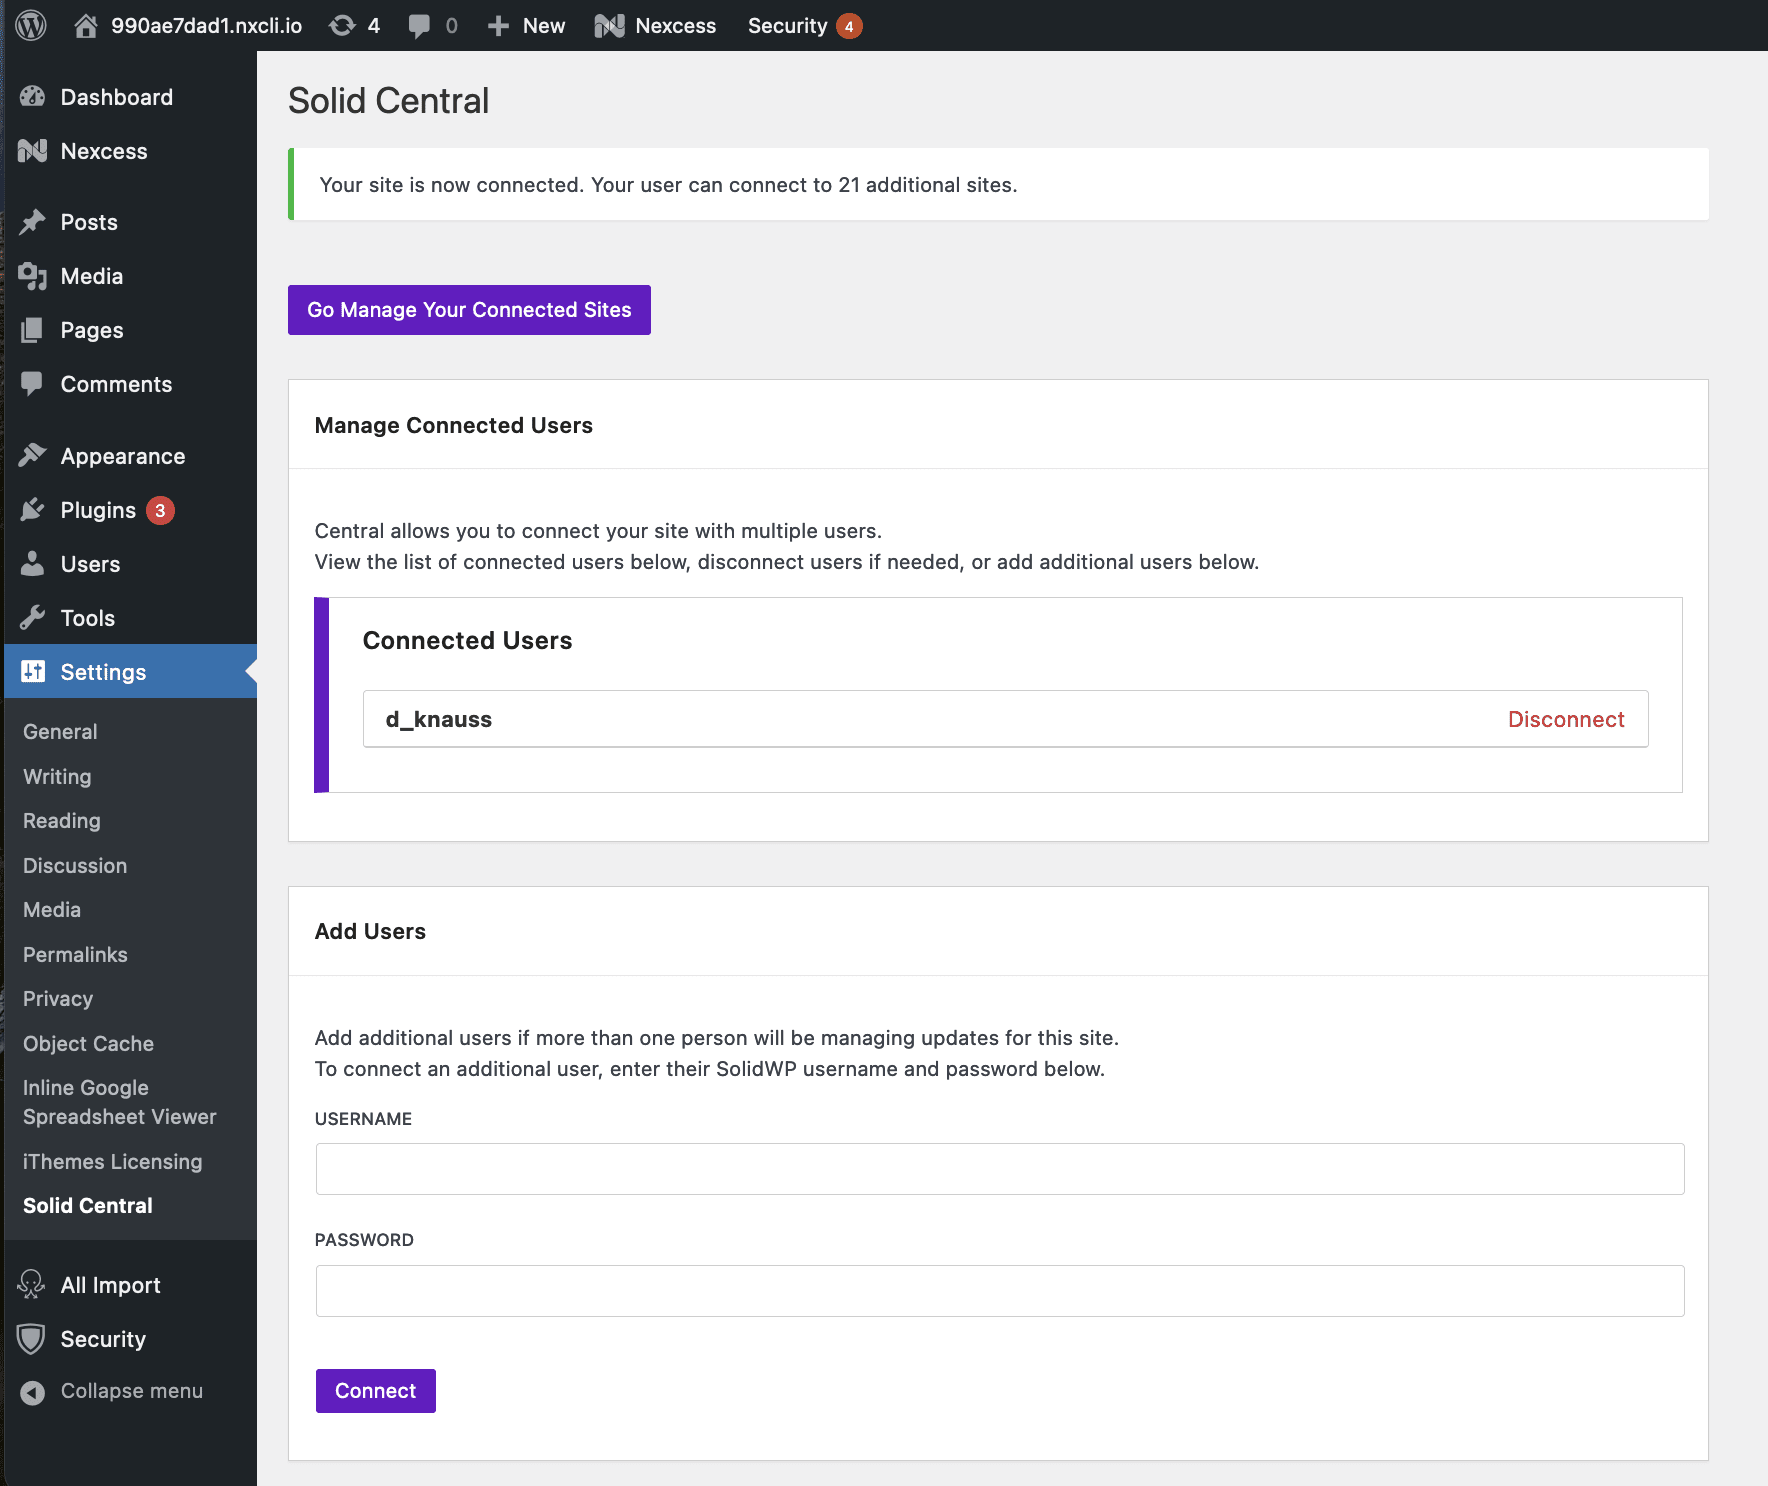Click the Dashboard gauge icon
Image resolution: width=1768 pixels, height=1486 pixels.
[32, 97]
